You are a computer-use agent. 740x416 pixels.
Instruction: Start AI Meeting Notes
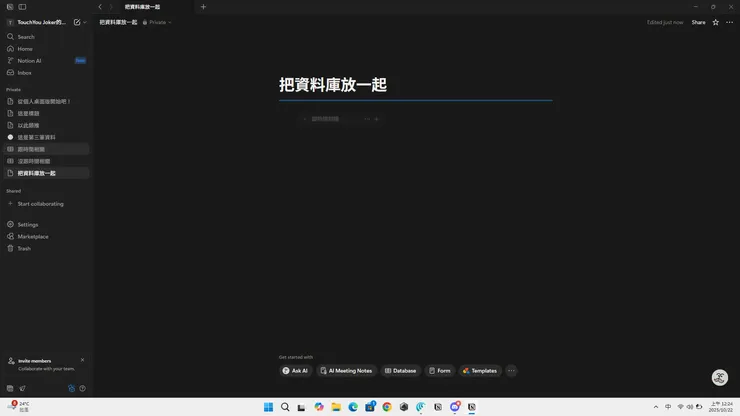pos(346,371)
